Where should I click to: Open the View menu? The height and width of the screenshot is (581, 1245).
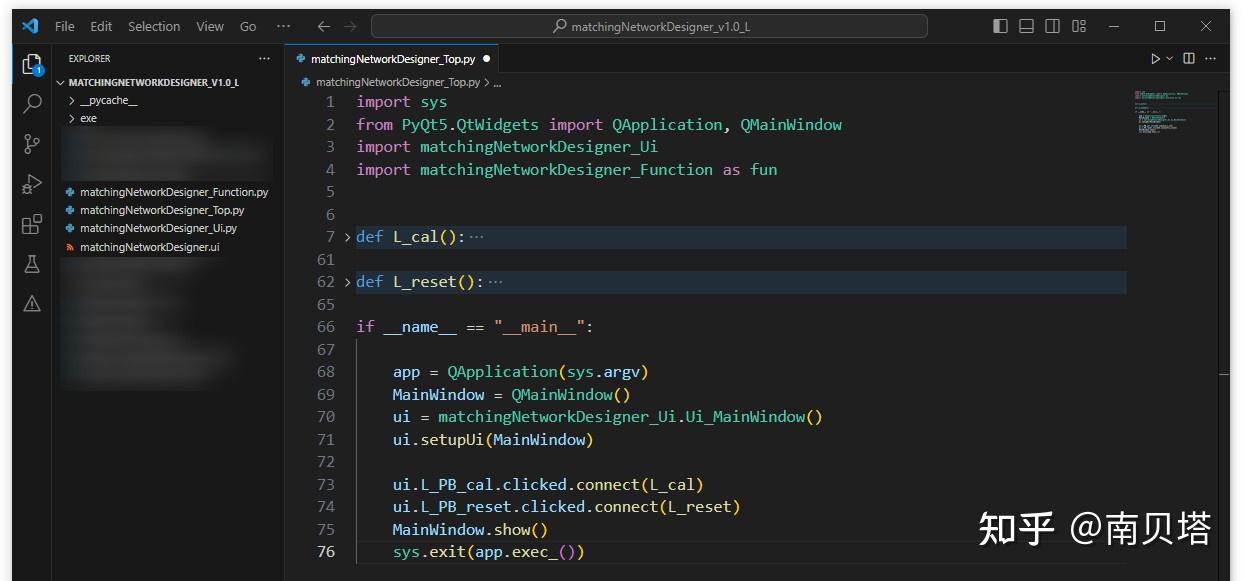[x=209, y=26]
